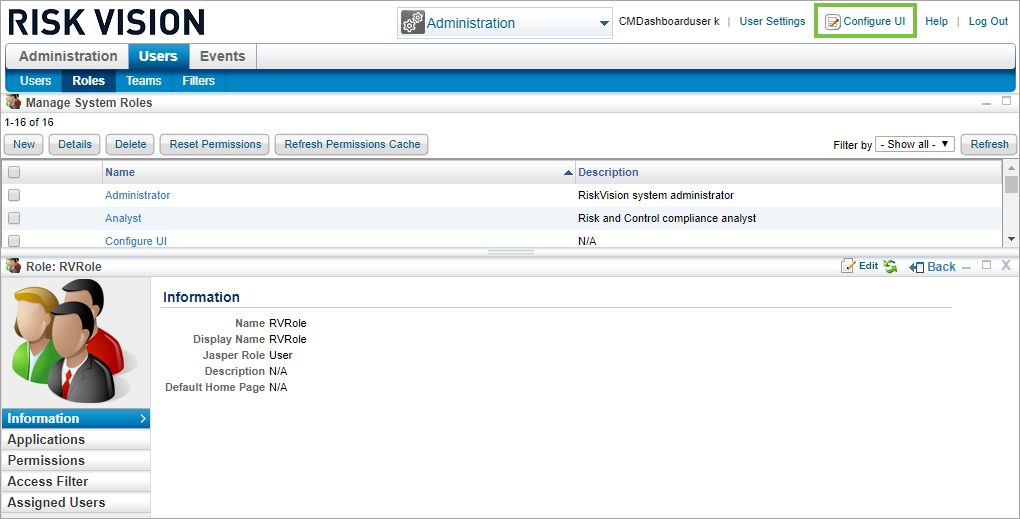The height and width of the screenshot is (519, 1020).
Task: Click the RISK VISION logo
Action: 107,22
